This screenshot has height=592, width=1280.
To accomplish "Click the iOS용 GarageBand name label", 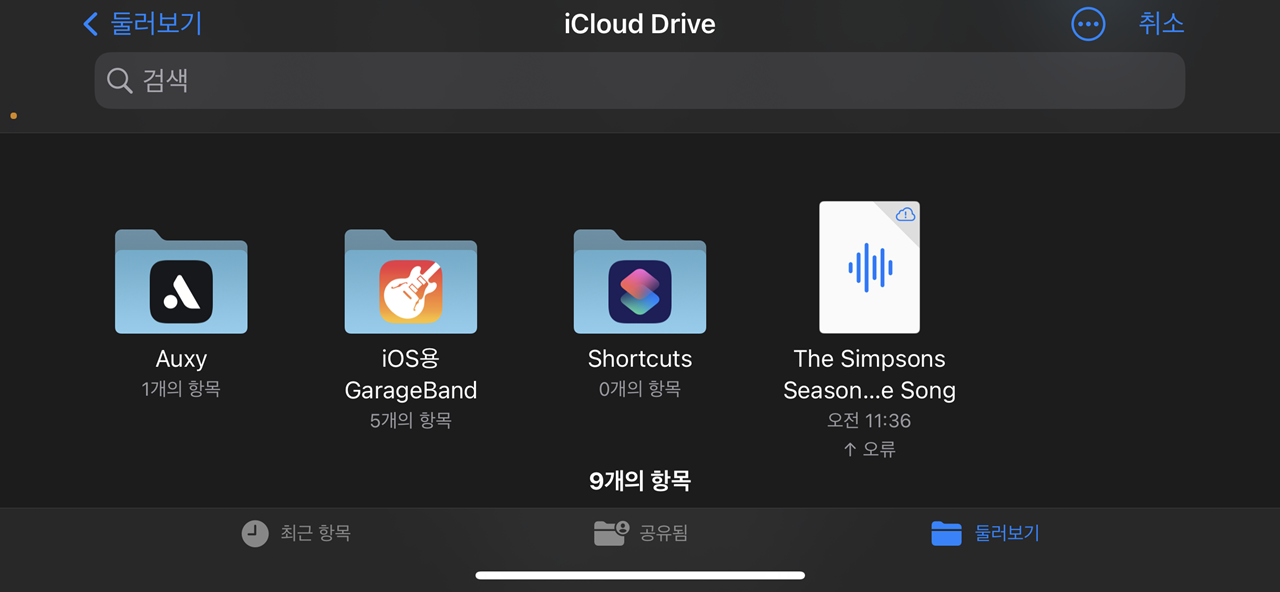I will (x=410, y=375).
